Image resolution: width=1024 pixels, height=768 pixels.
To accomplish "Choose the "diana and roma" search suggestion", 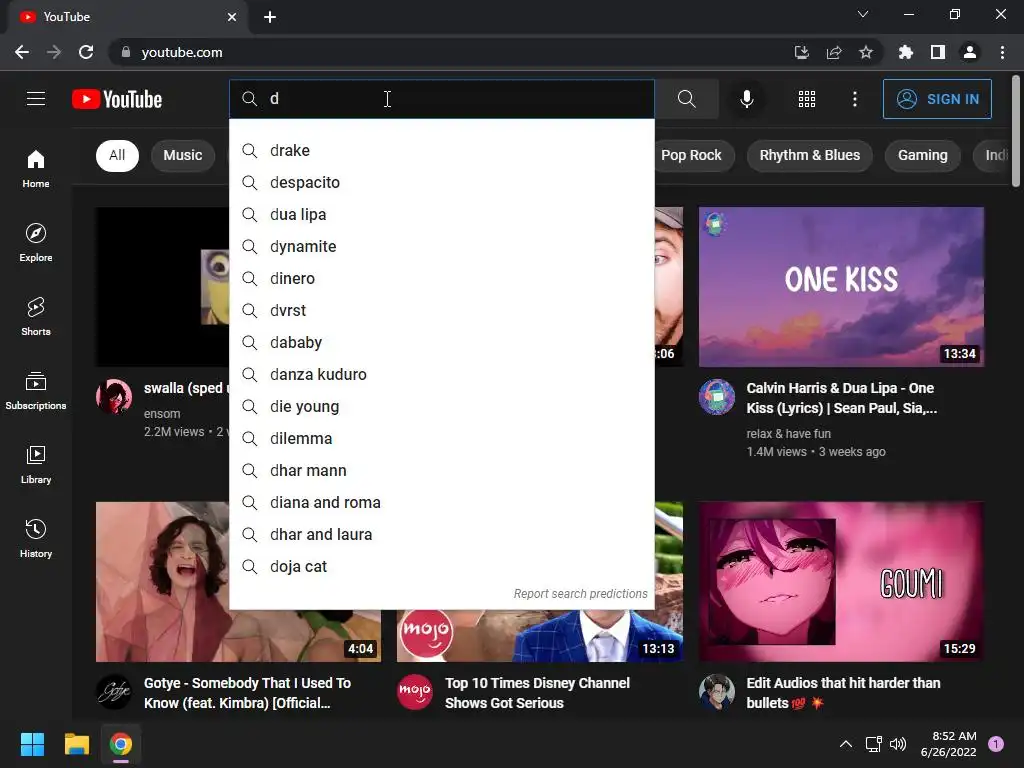I will point(442,502).
